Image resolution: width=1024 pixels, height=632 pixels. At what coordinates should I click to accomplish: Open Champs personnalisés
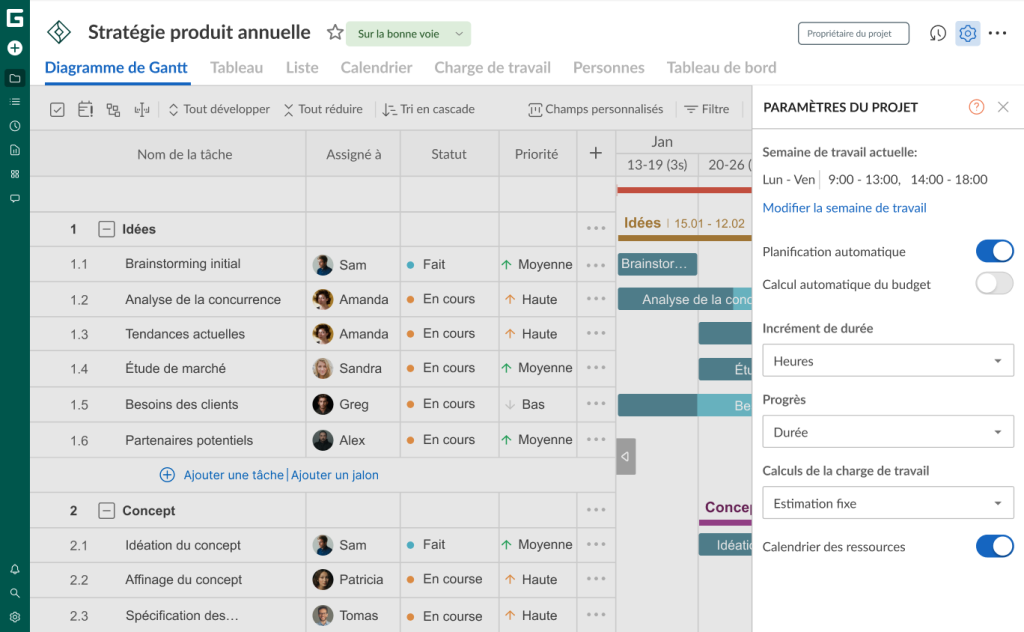tap(596, 109)
